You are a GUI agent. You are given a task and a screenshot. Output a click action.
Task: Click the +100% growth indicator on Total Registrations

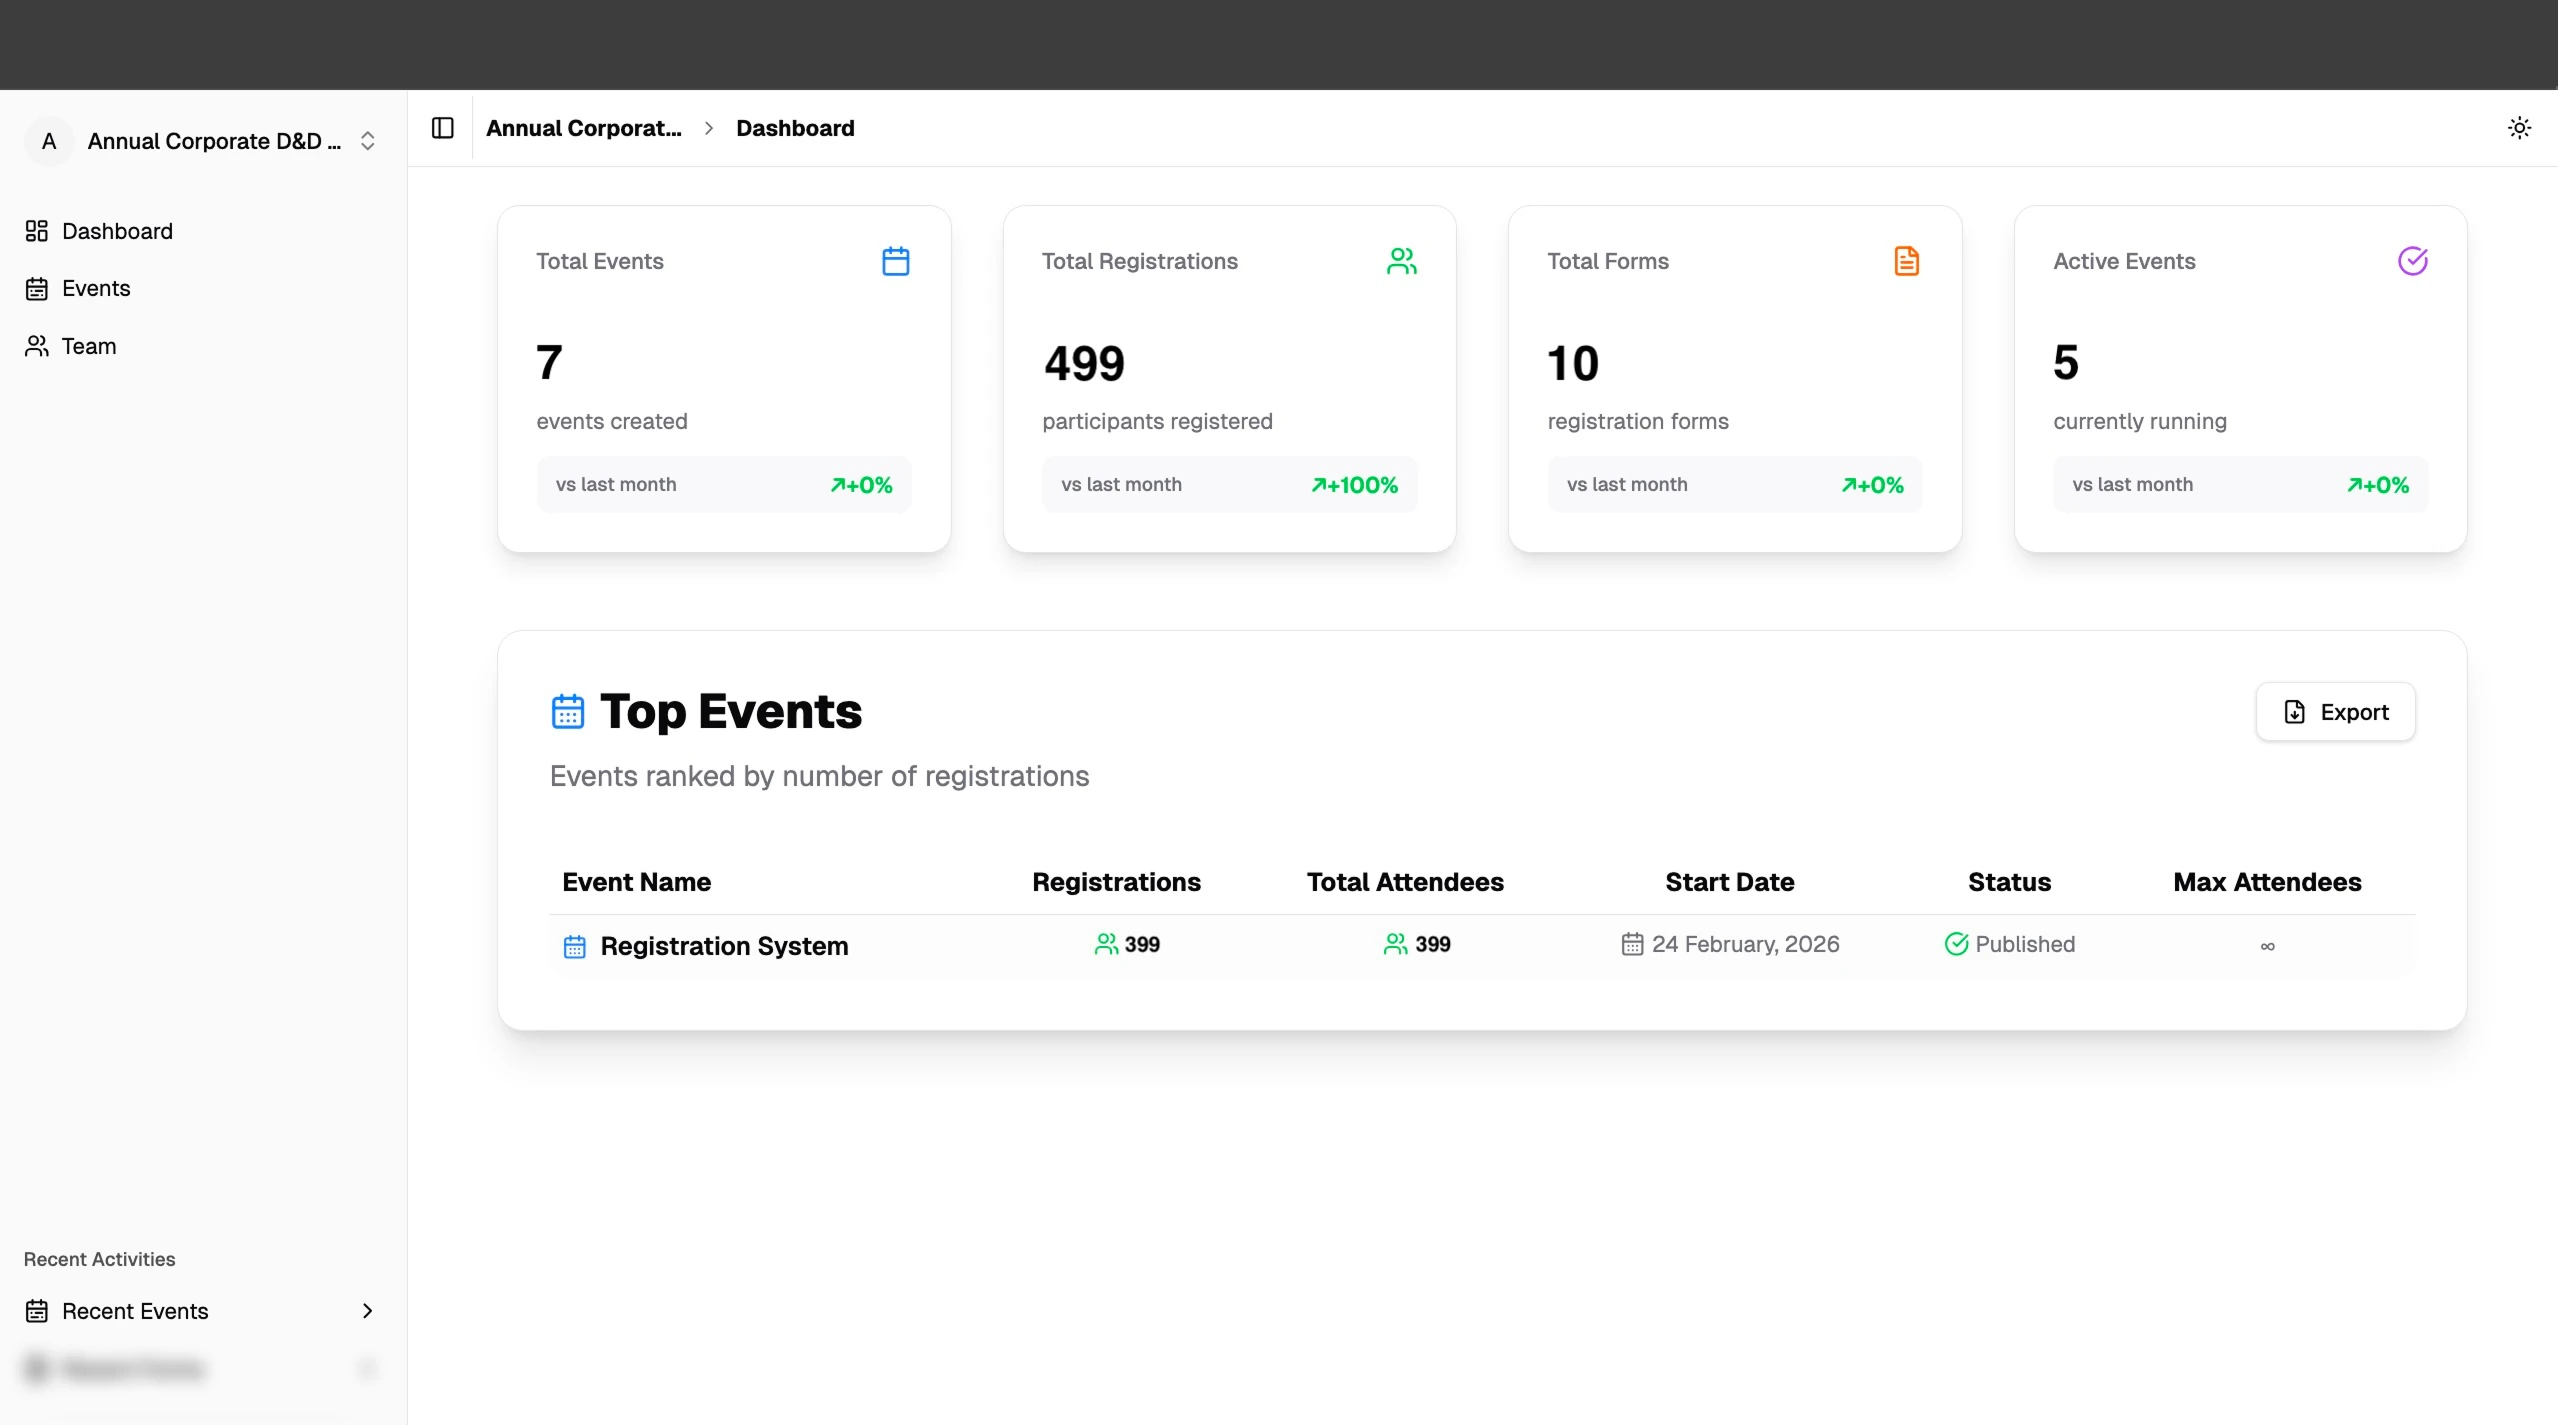[x=1355, y=484]
